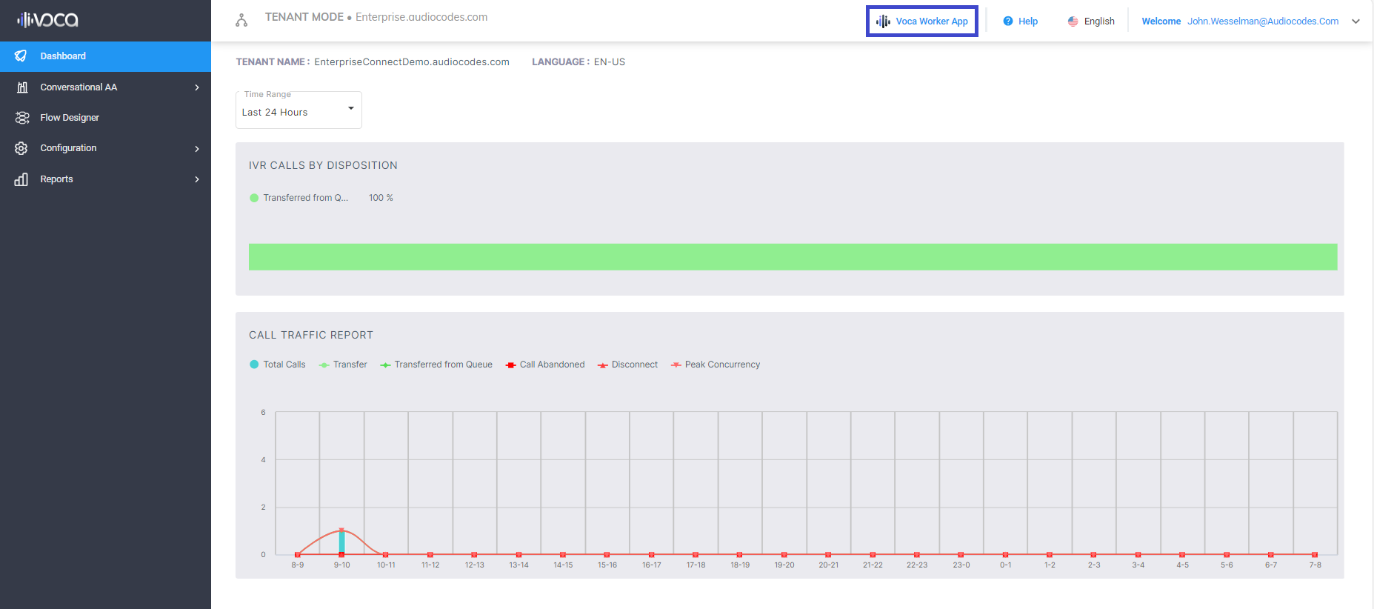Click the green IVR disposition bar
This screenshot has width=1374, height=609.
click(x=792, y=256)
